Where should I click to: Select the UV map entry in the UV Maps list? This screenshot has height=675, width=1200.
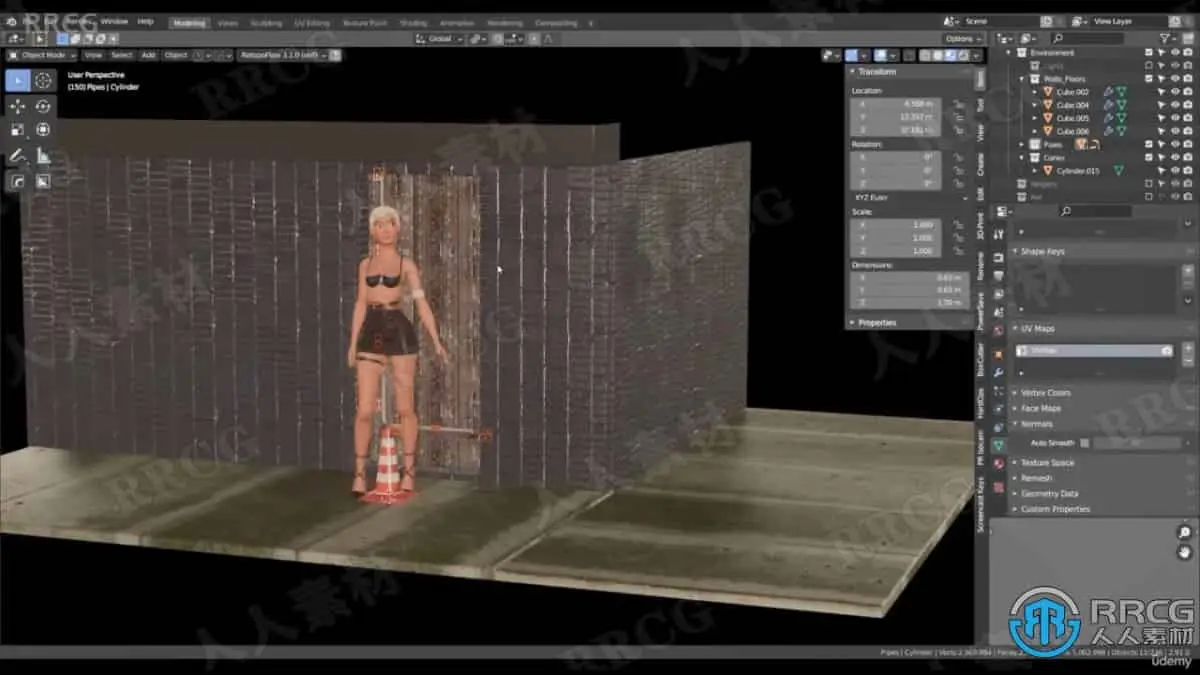1095,351
